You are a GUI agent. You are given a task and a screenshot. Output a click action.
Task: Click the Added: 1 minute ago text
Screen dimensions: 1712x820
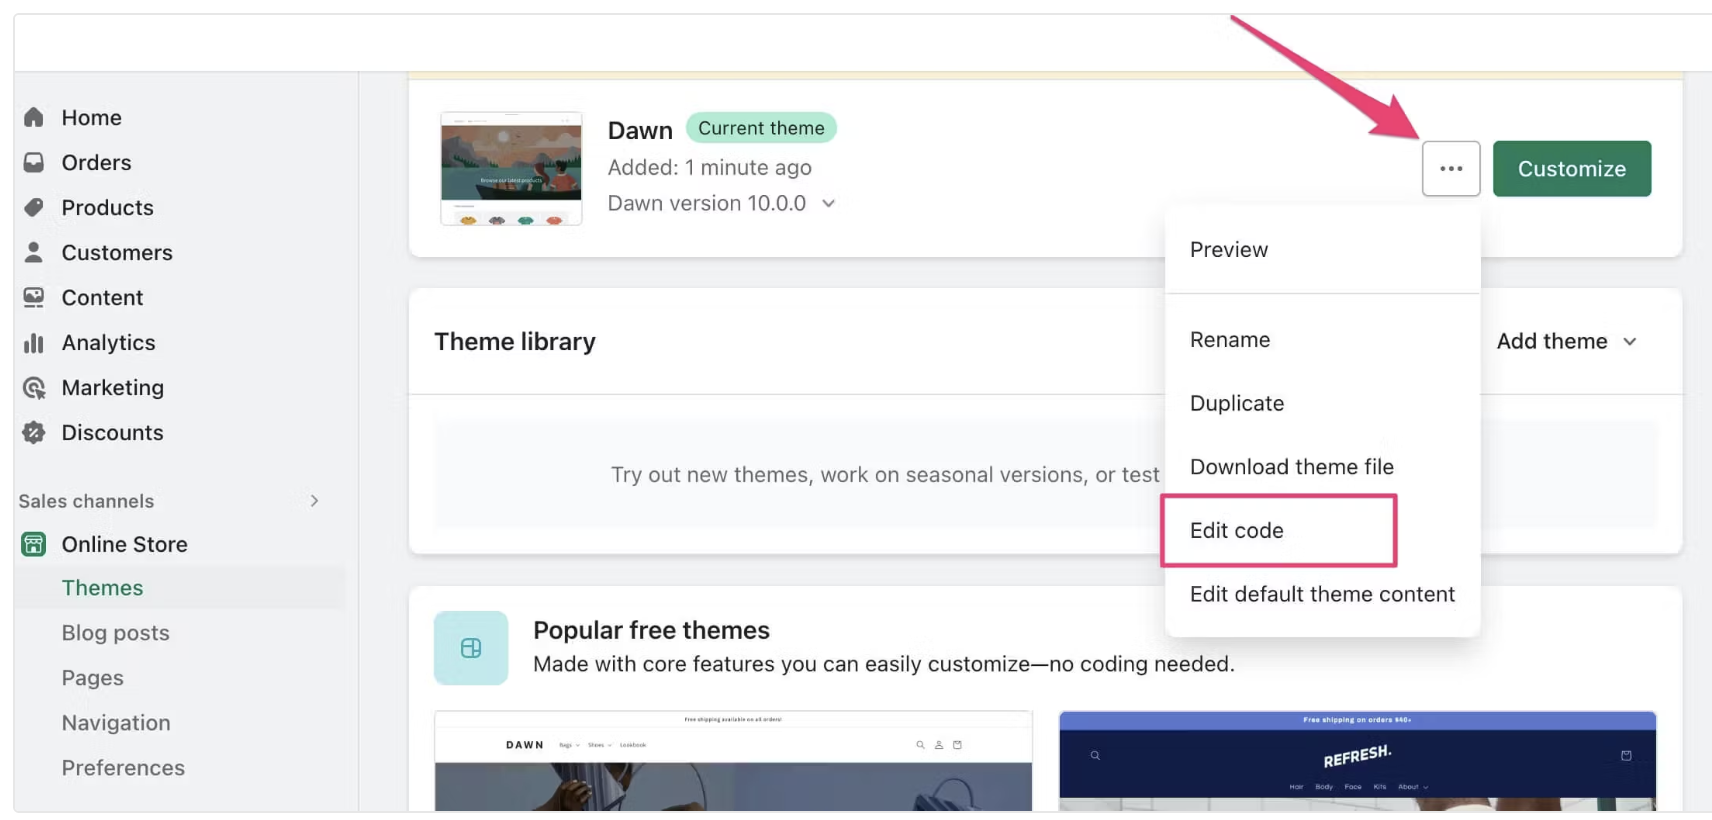[709, 167]
